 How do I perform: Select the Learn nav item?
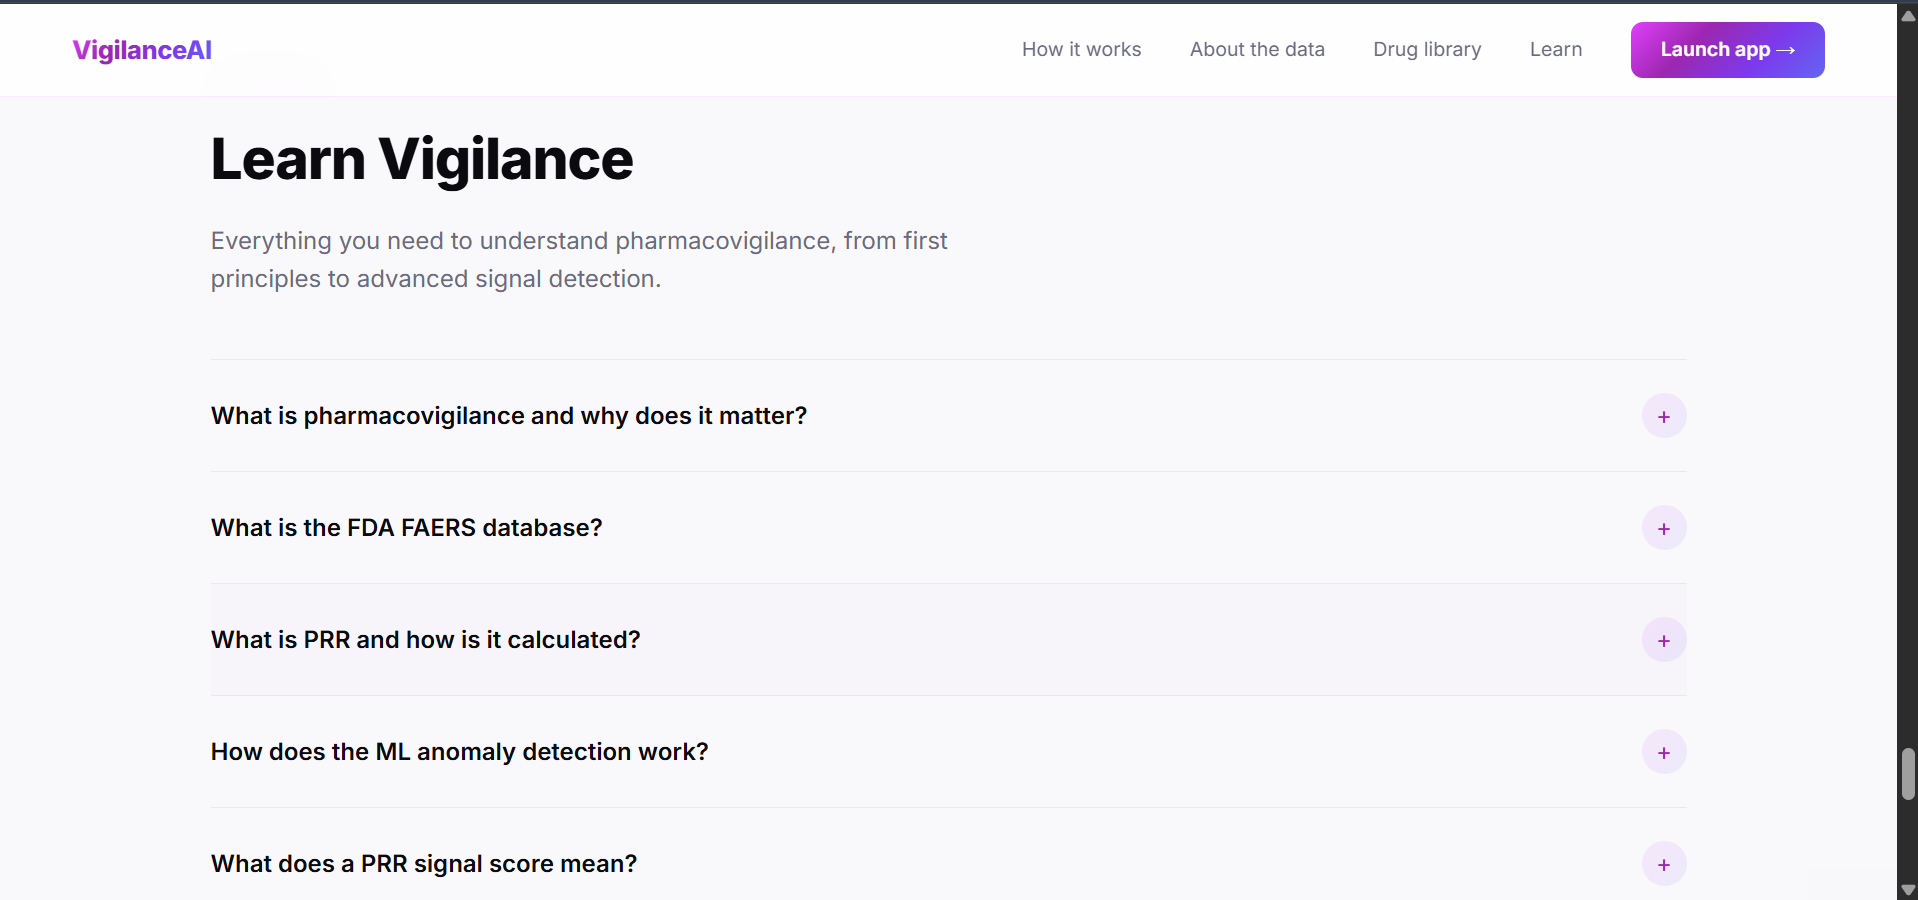point(1556,49)
